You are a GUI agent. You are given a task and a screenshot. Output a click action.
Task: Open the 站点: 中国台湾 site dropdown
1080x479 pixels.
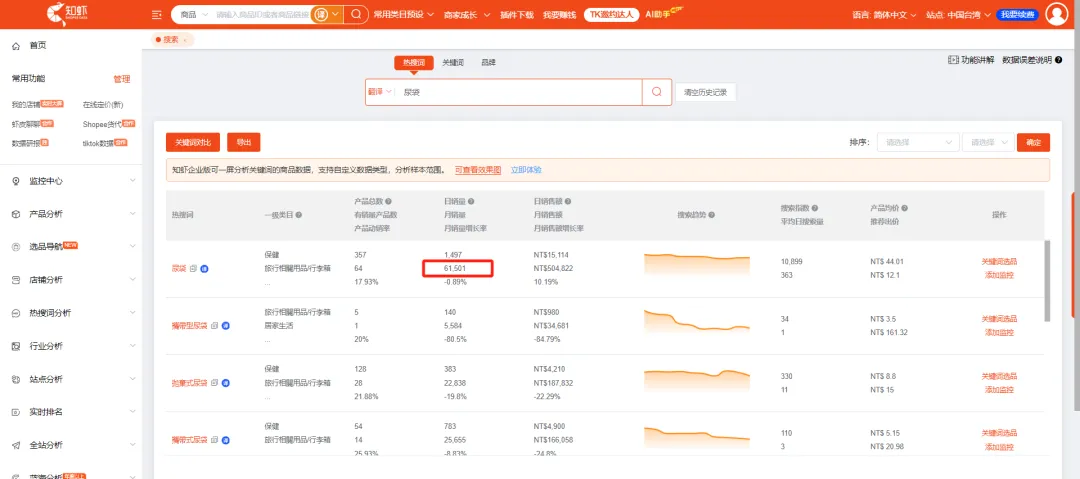(x=958, y=14)
